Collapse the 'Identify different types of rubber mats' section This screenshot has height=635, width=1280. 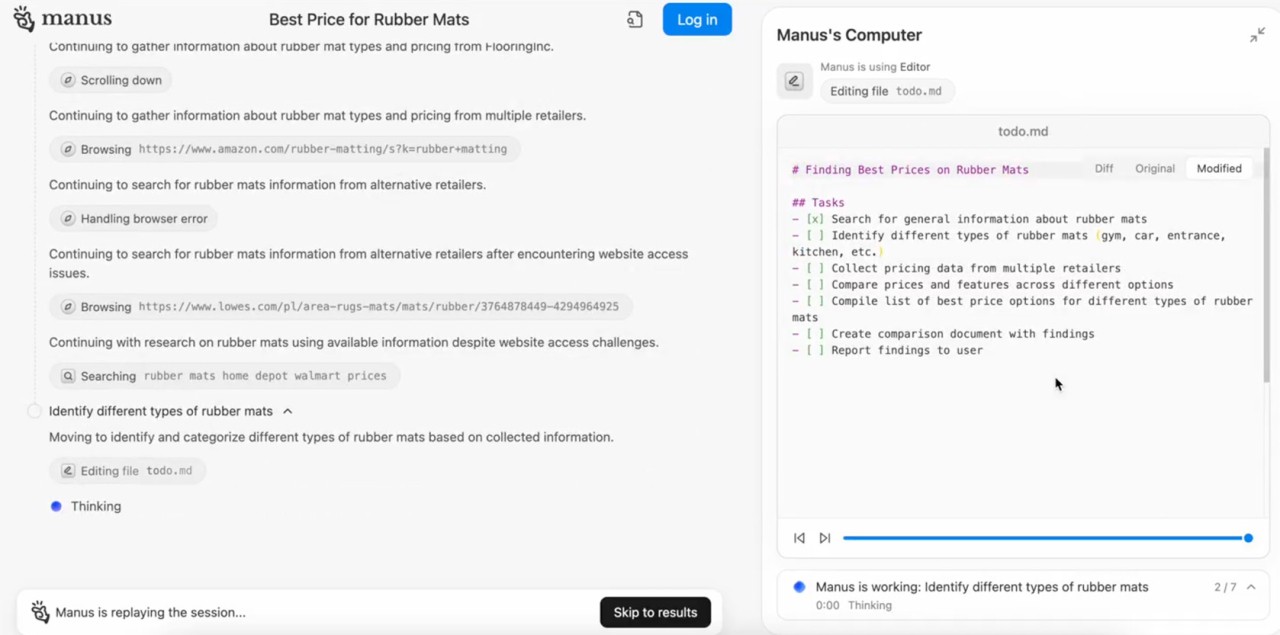click(x=287, y=411)
